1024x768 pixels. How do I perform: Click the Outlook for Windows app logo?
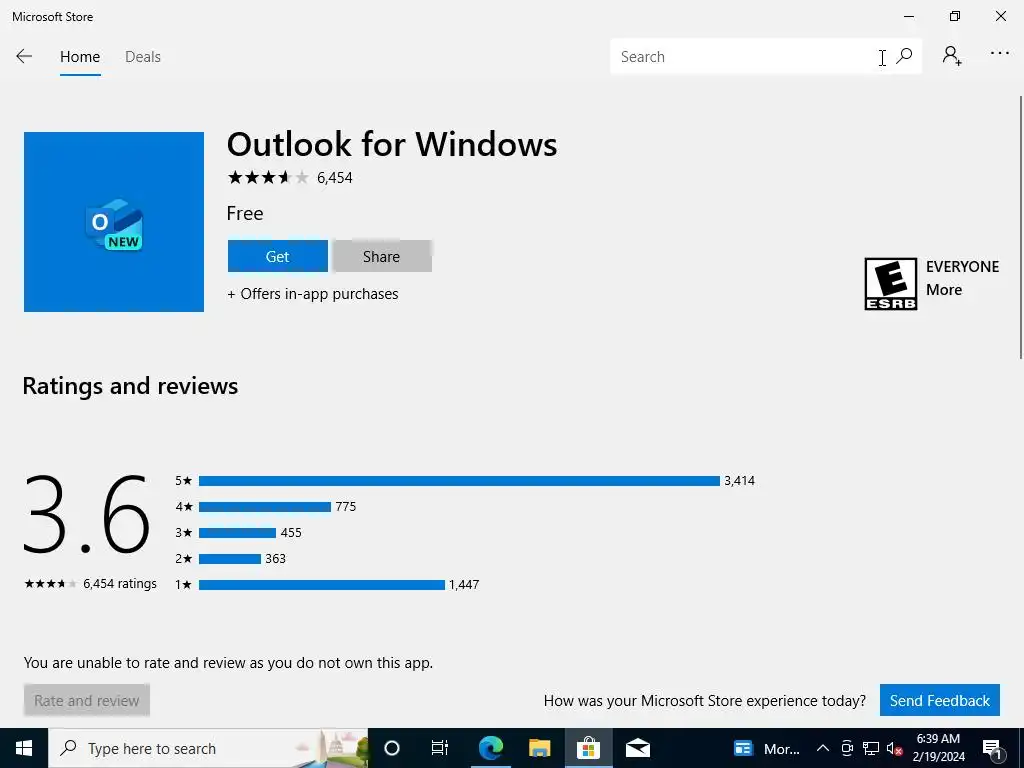pyautogui.click(x=114, y=222)
